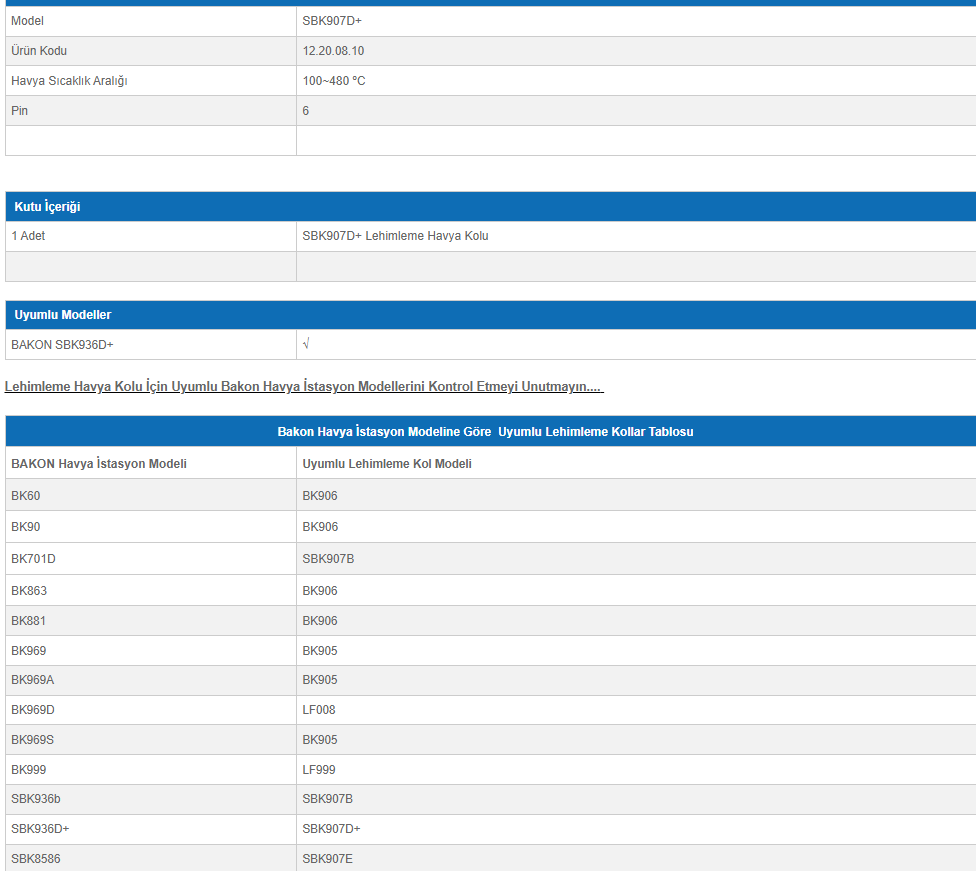Select the "1 Adet" cell
976x871 pixels.
pos(151,236)
